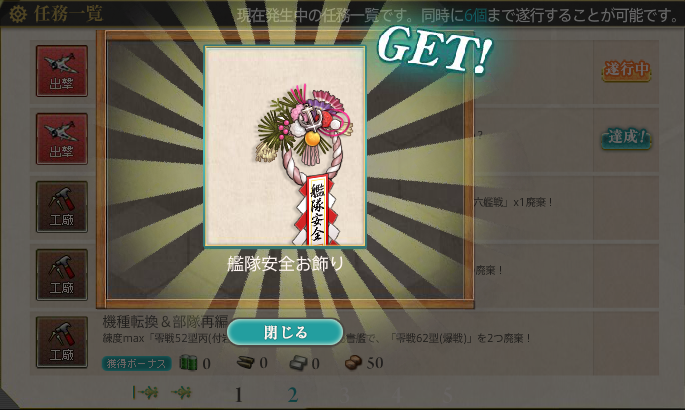Select the first 工廠 hammer quest icon

[x=62, y=207]
